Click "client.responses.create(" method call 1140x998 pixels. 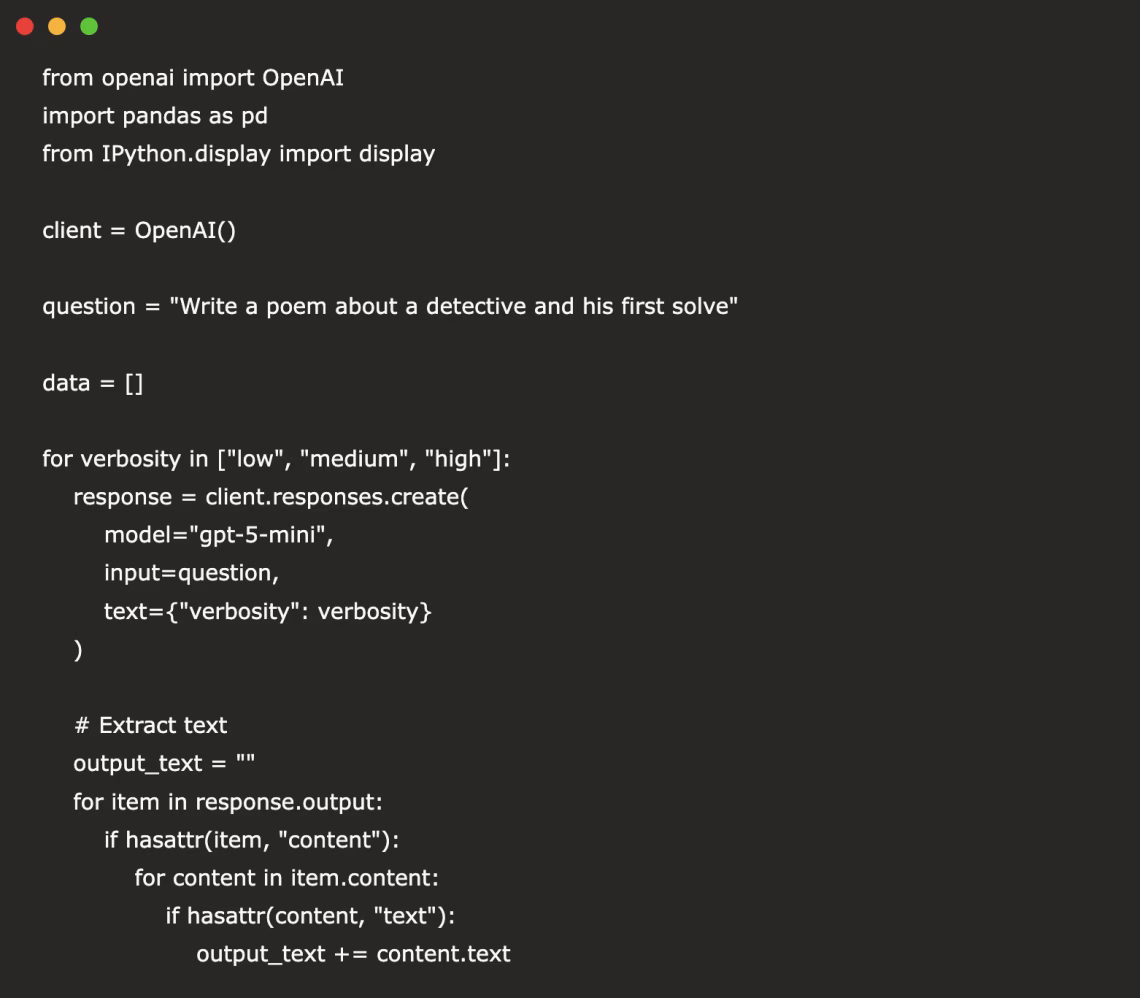[337, 497]
